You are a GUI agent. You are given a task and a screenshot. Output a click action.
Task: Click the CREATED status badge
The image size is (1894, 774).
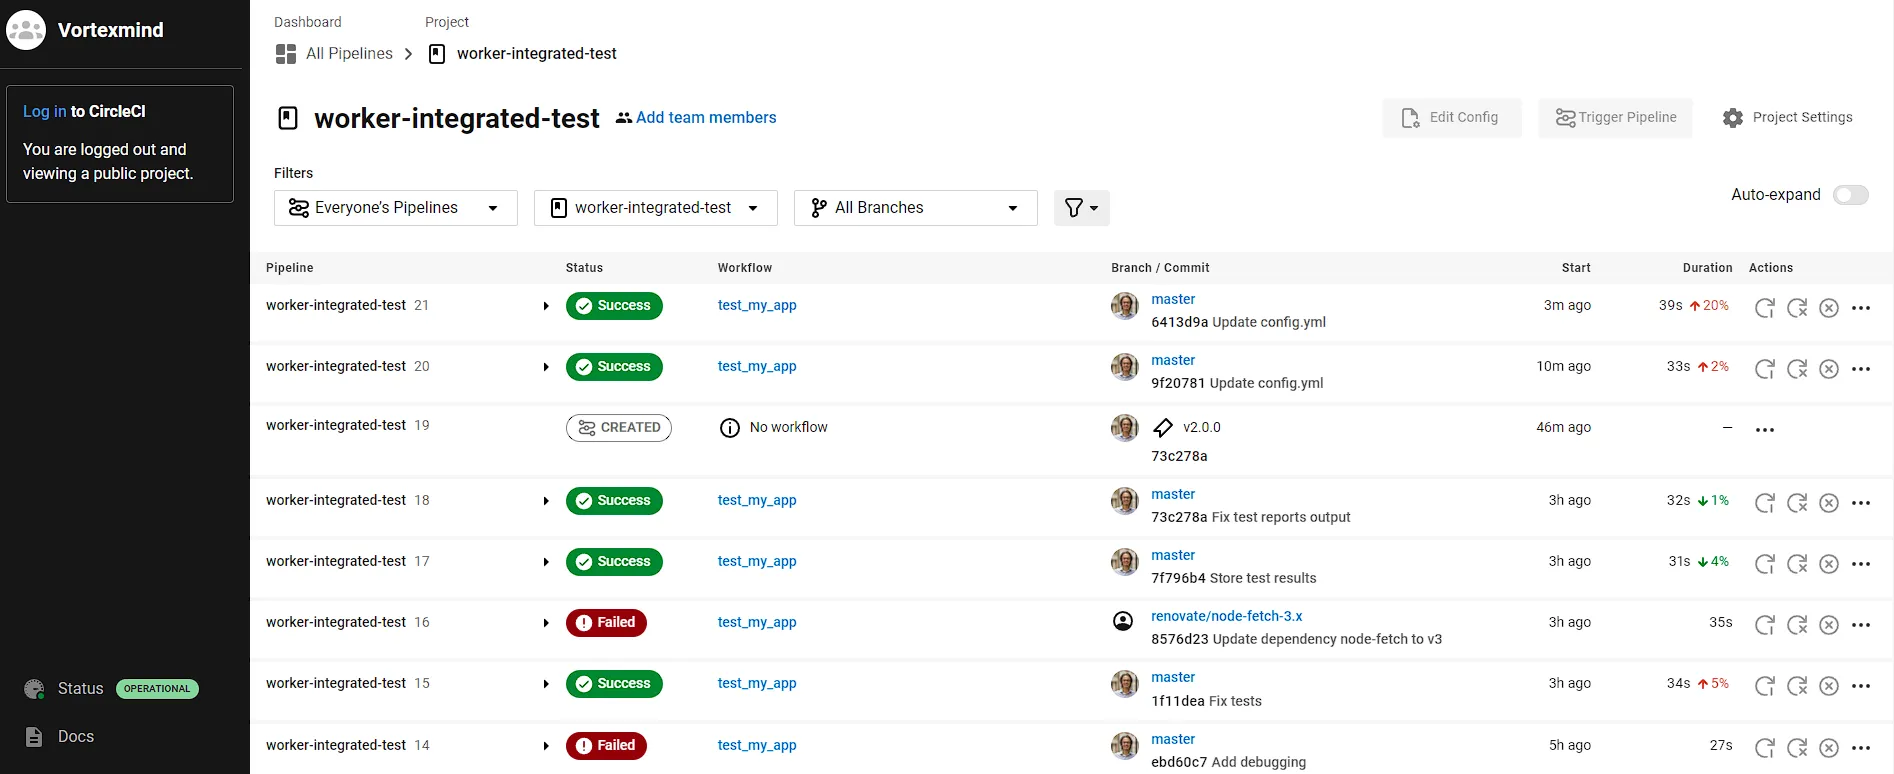coord(619,428)
